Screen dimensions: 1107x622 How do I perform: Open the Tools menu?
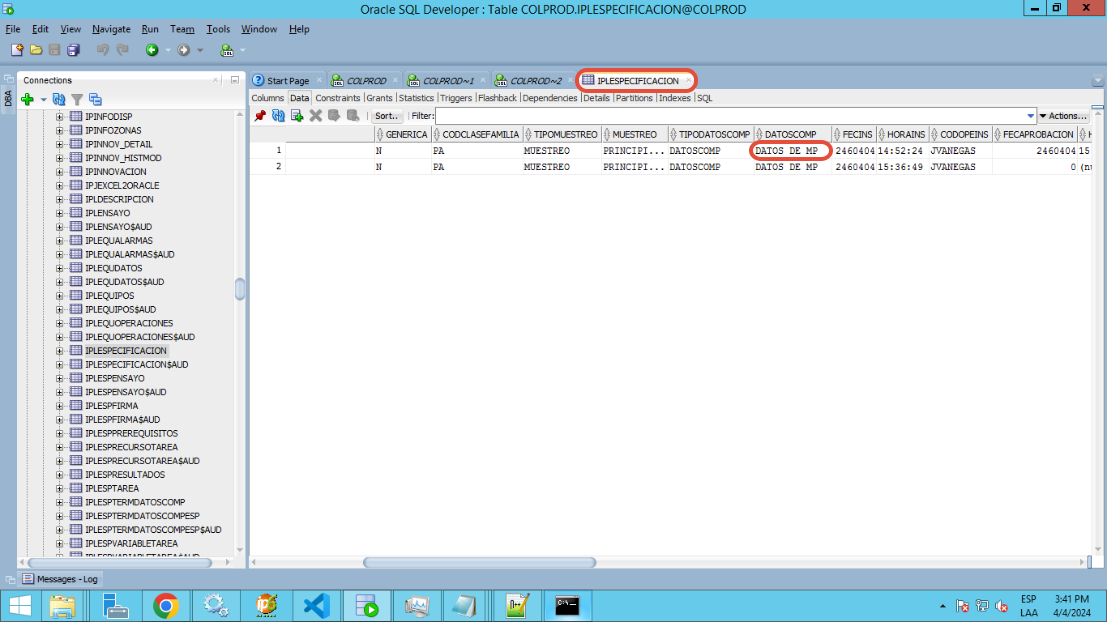tap(217, 29)
